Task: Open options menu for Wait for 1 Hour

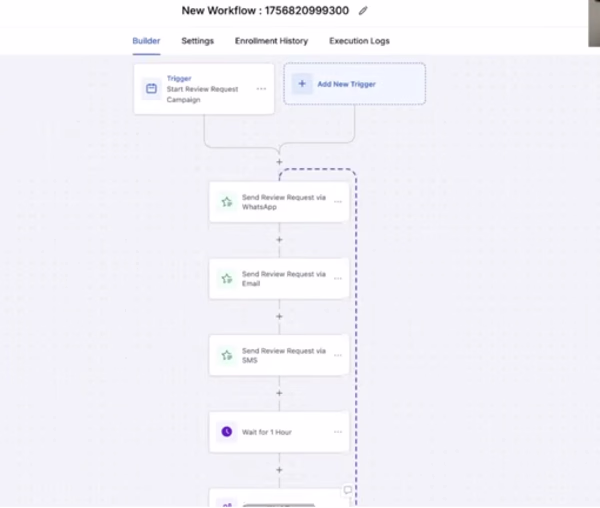Action: (338, 432)
